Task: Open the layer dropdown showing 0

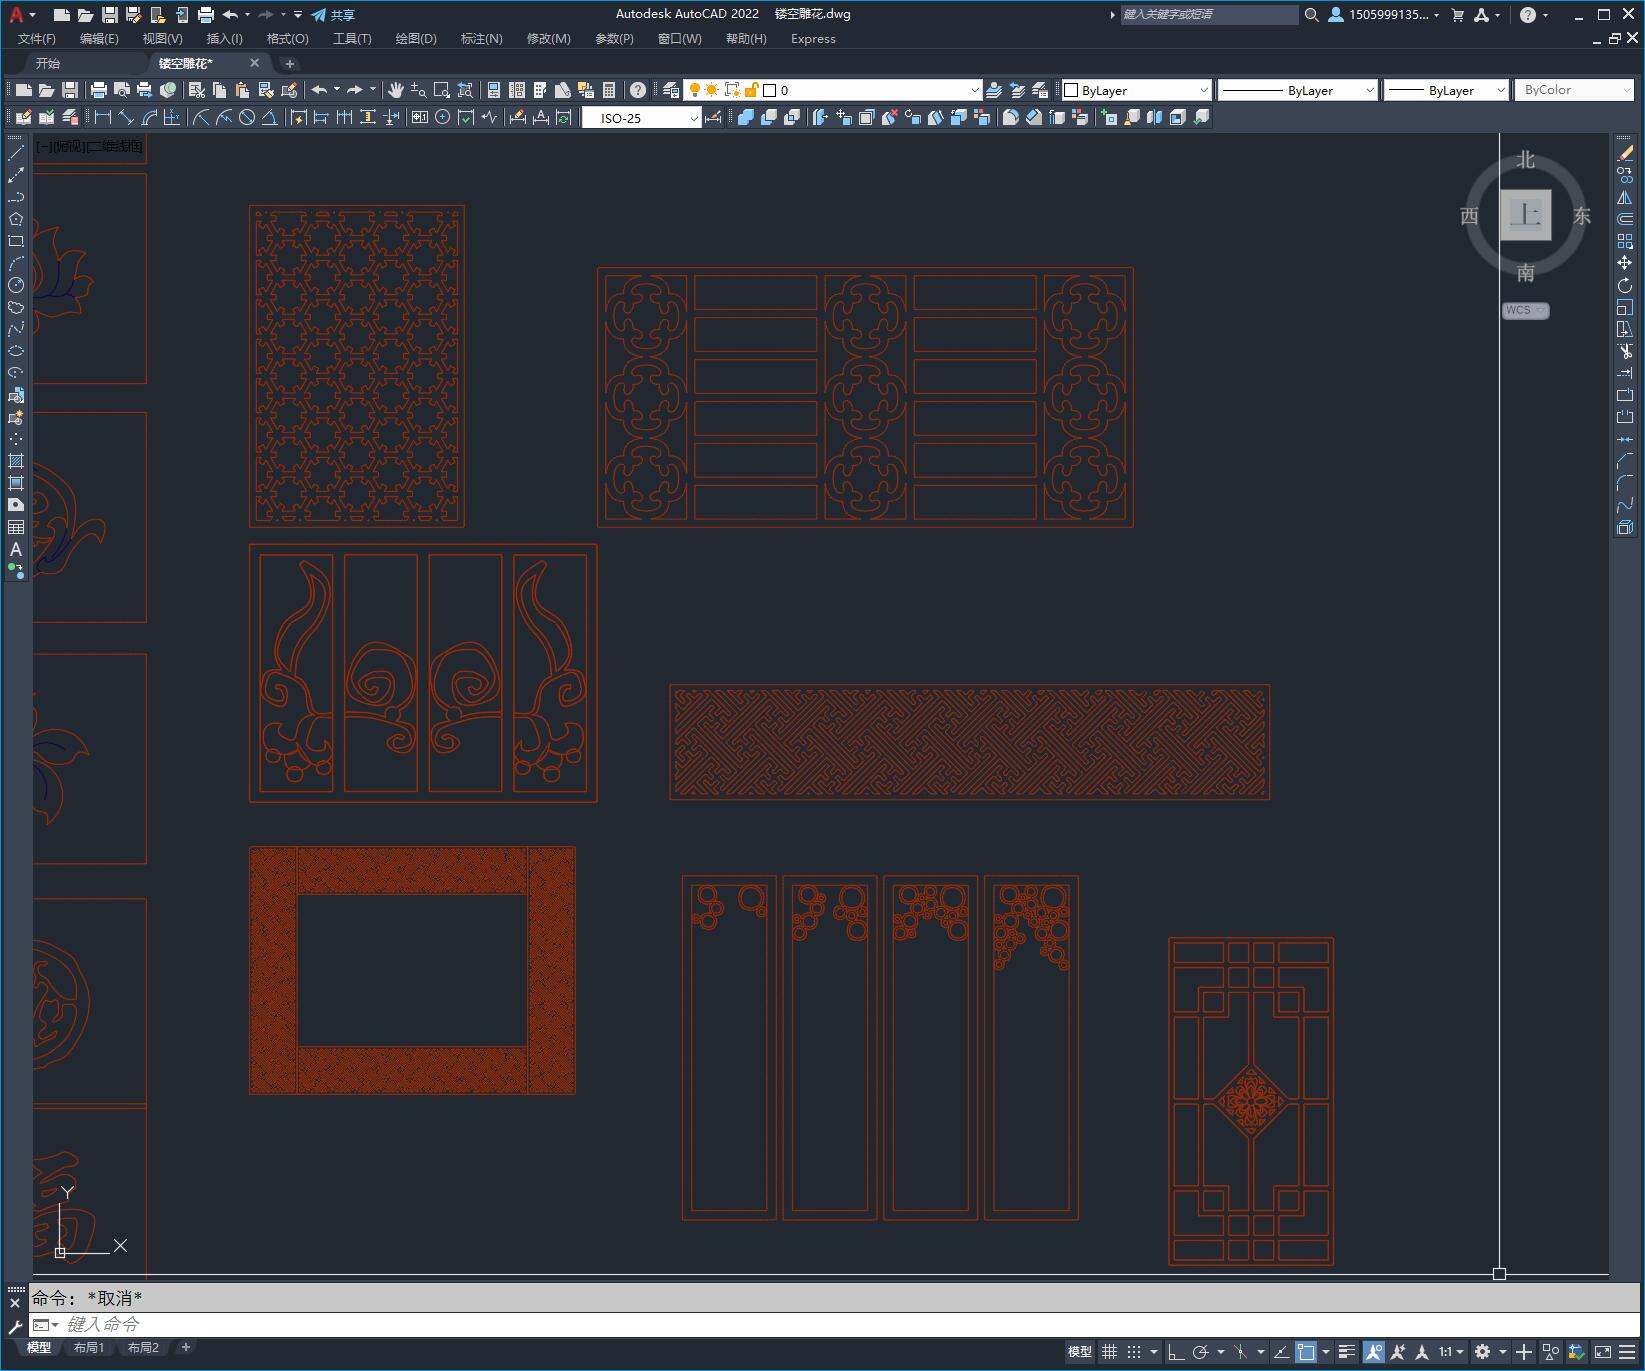Action: tap(833, 90)
